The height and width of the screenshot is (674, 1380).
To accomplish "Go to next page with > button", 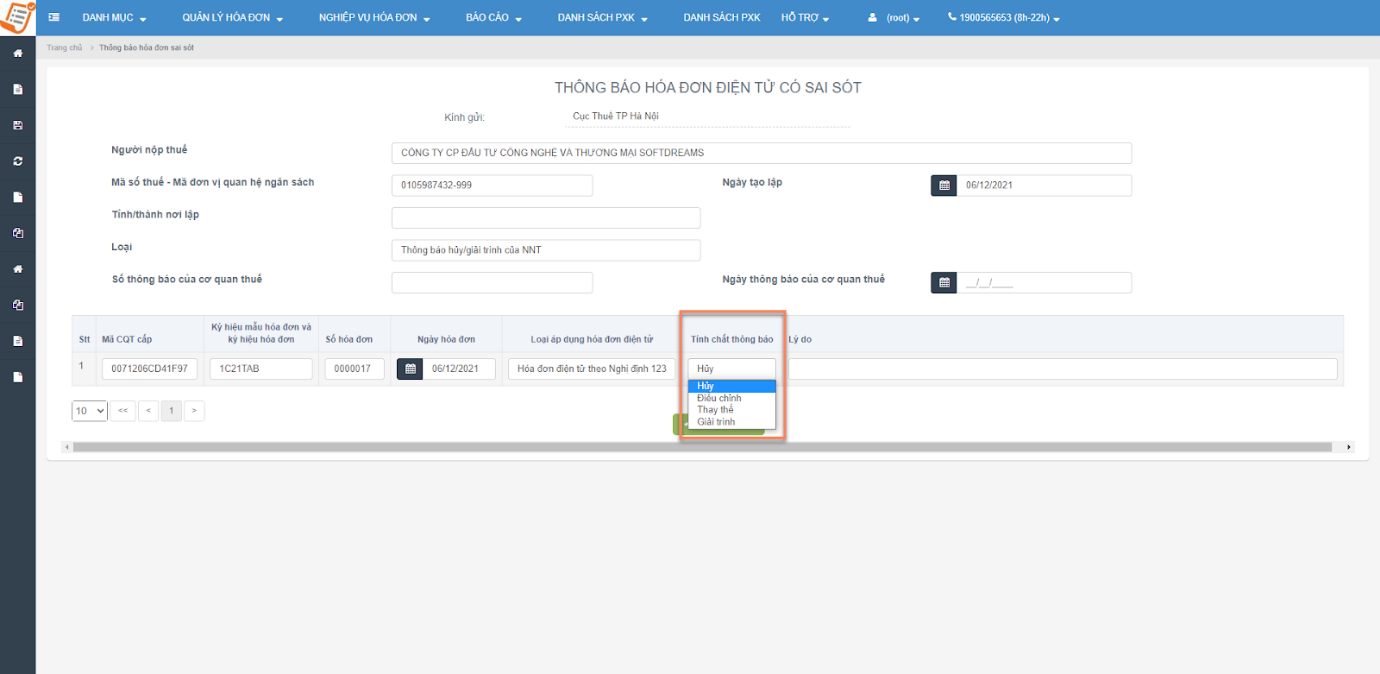I will (x=194, y=411).
